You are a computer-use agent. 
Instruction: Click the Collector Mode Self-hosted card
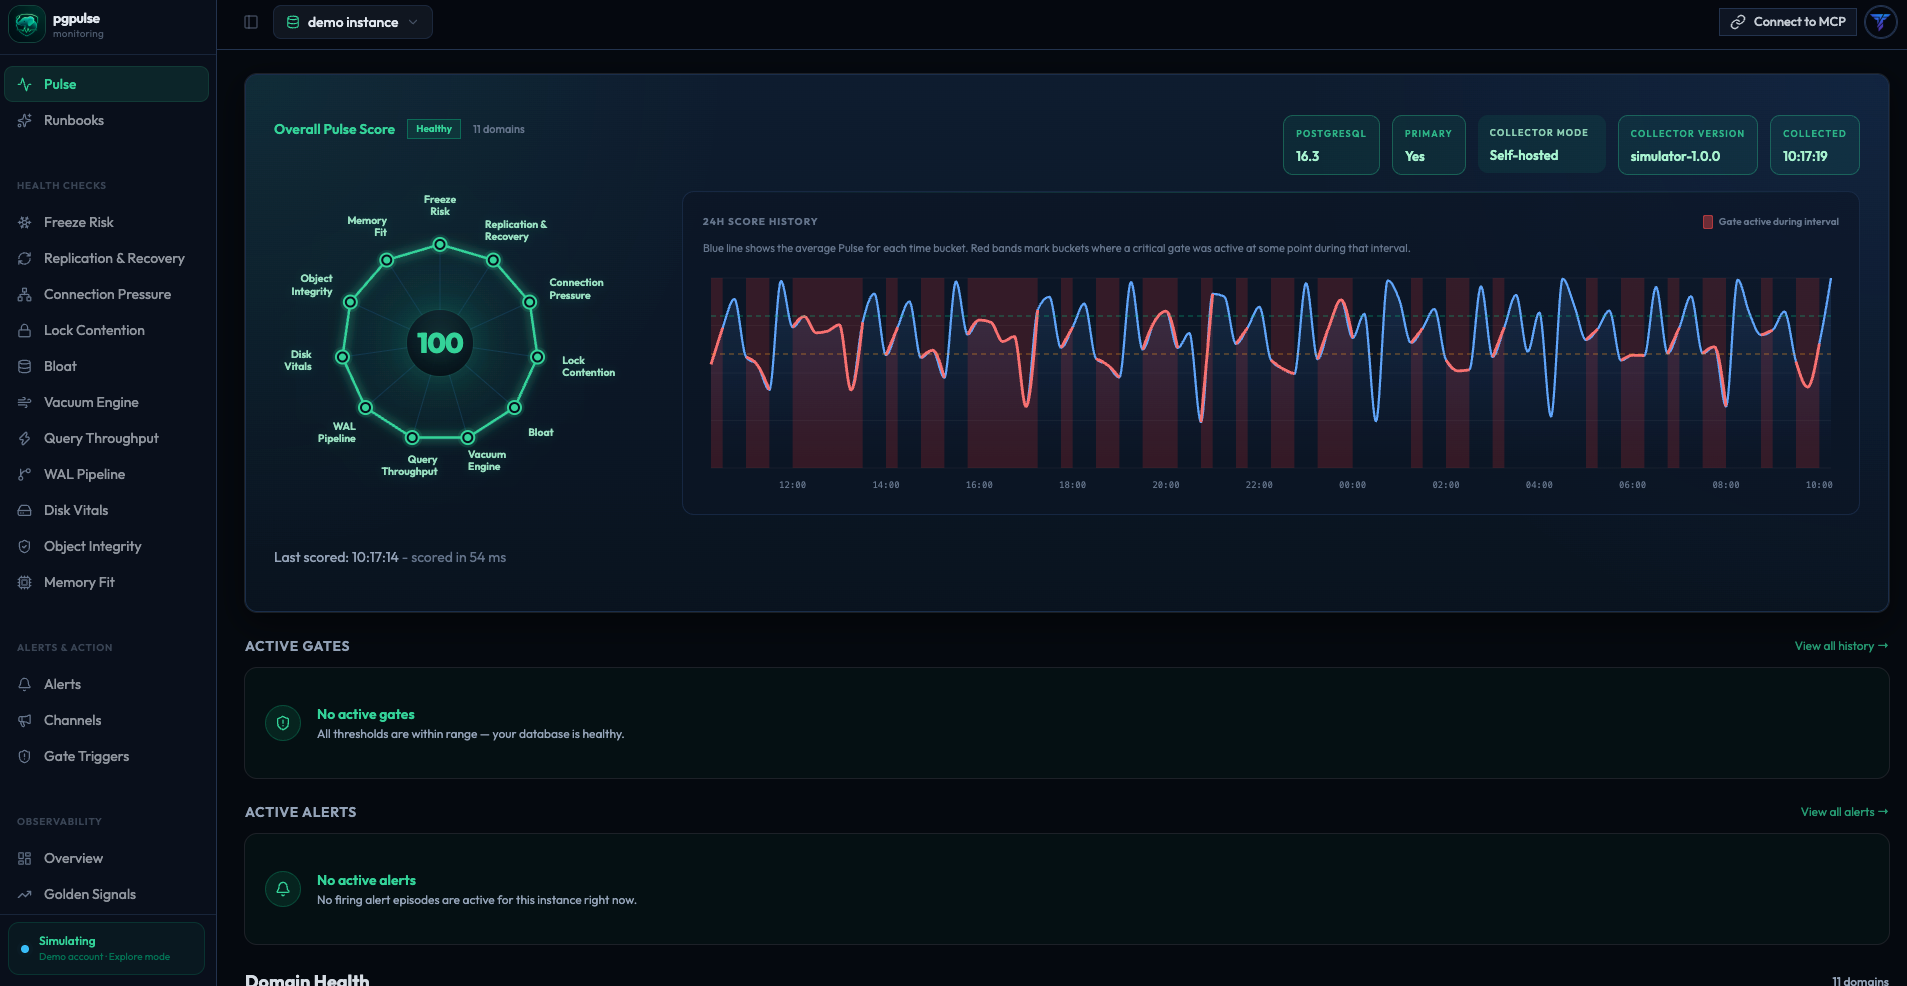coord(1541,145)
